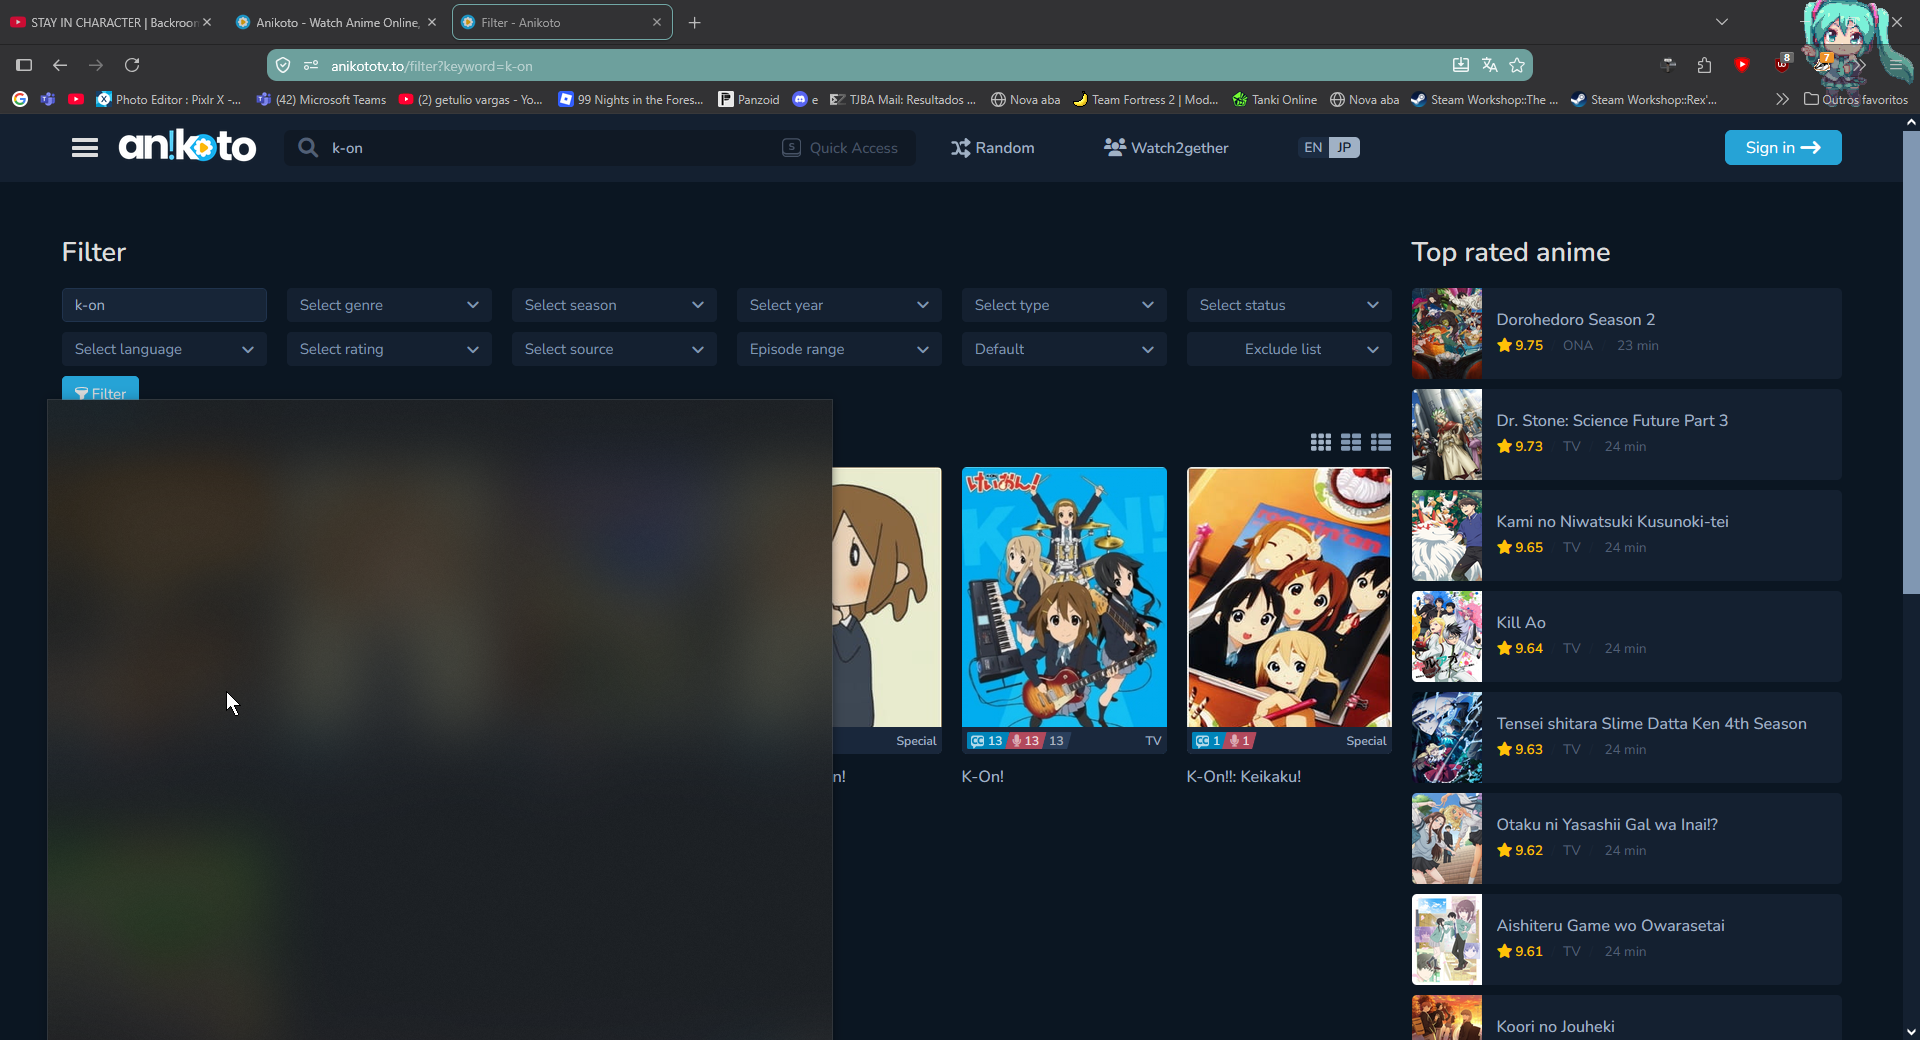This screenshot has width=1920, height=1040.
Task: Switch titles to JP
Action: (x=1344, y=147)
